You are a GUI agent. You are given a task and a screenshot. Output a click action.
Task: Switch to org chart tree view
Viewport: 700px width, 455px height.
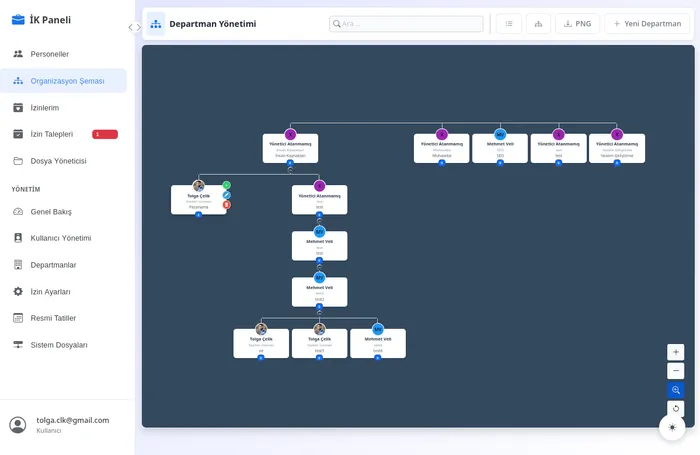coord(538,24)
